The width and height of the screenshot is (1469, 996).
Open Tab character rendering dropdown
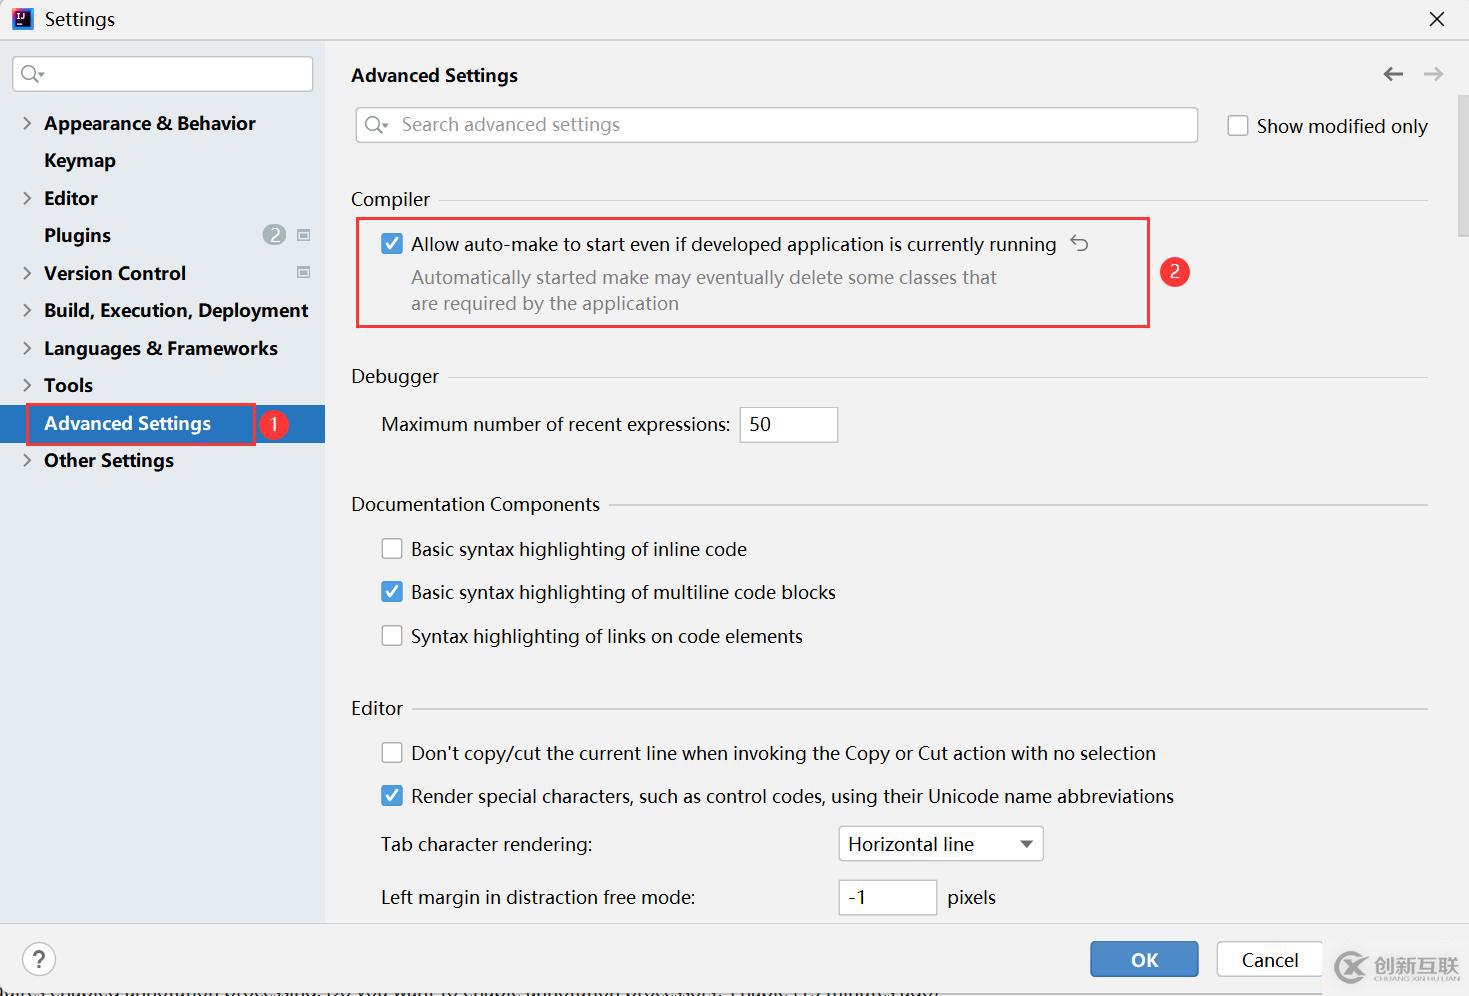[940, 844]
